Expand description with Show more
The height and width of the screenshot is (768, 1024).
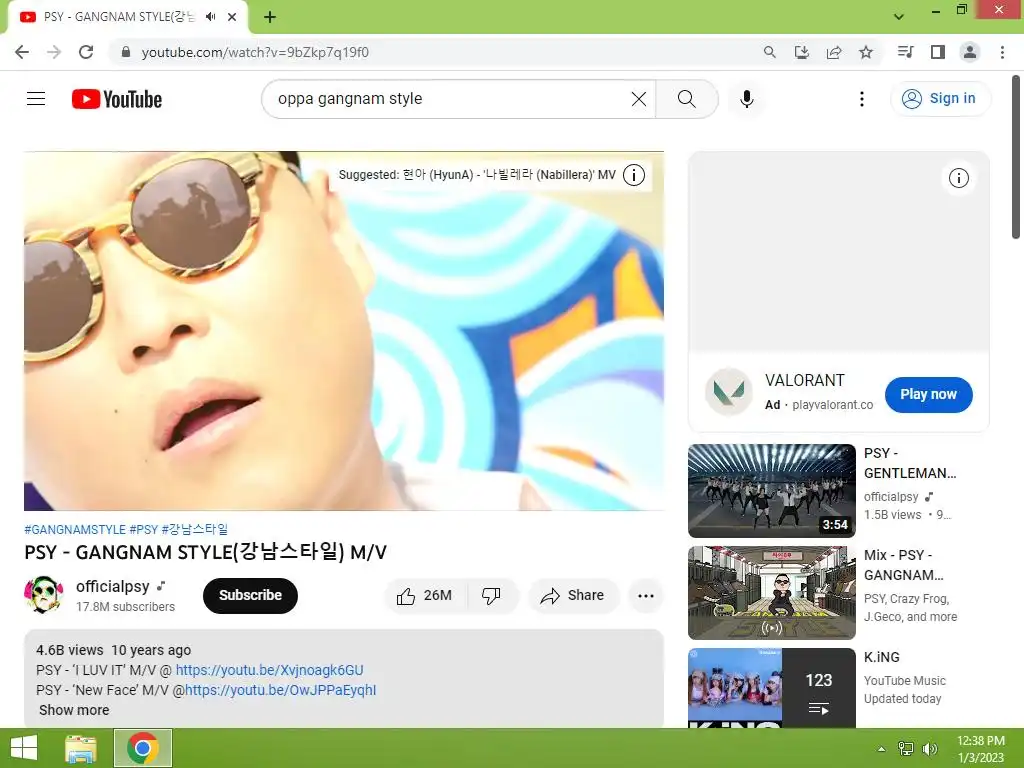pyautogui.click(x=74, y=710)
